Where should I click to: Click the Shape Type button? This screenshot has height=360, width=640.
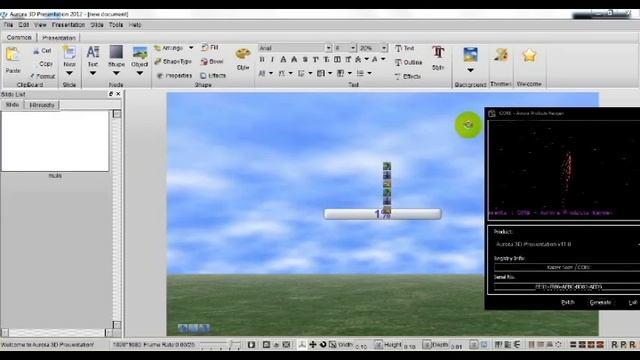(x=173, y=62)
